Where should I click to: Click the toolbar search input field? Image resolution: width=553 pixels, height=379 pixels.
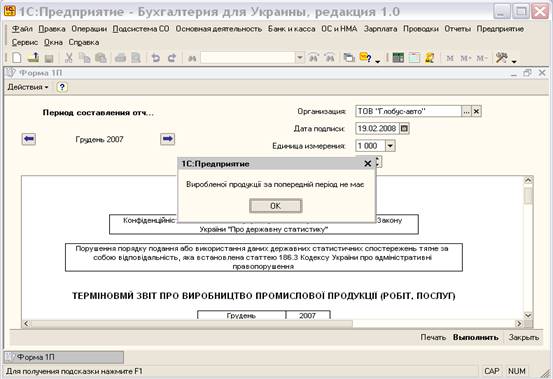tap(248, 57)
